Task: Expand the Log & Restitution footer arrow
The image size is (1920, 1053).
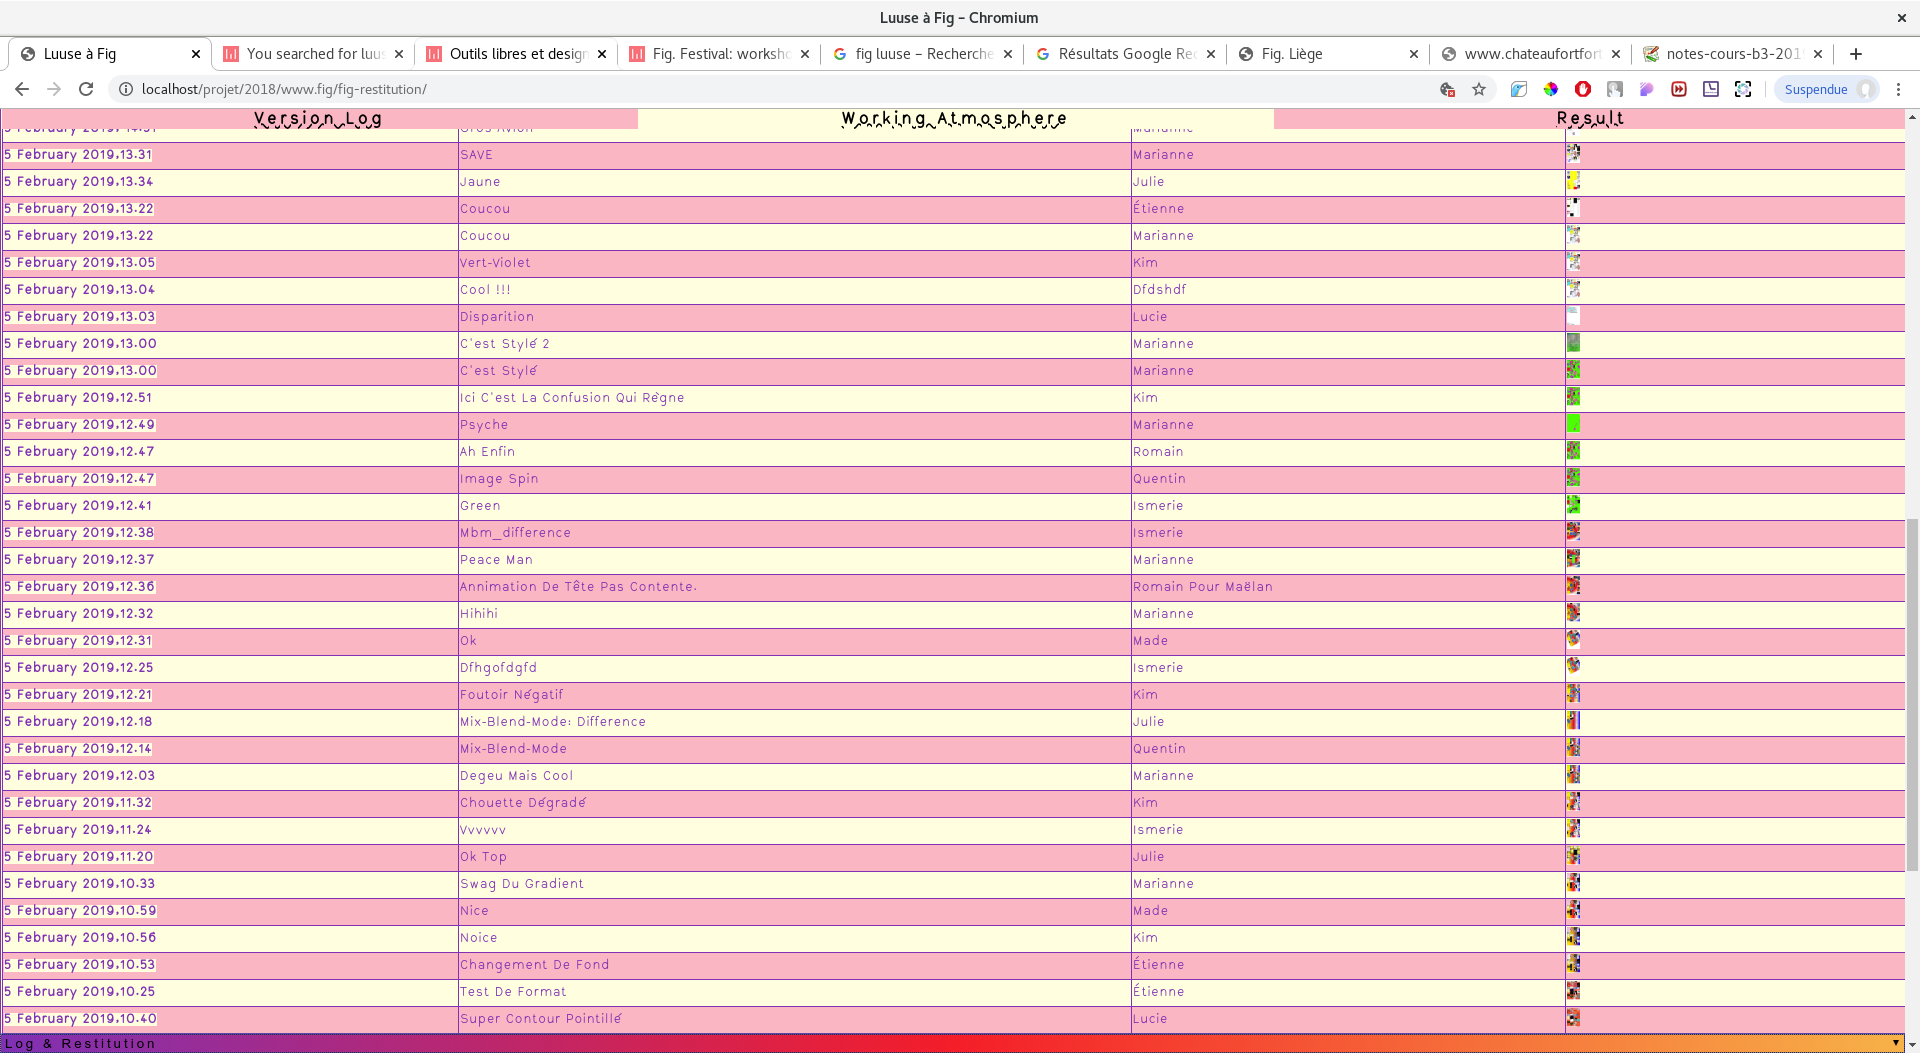Action: tap(1895, 1043)
